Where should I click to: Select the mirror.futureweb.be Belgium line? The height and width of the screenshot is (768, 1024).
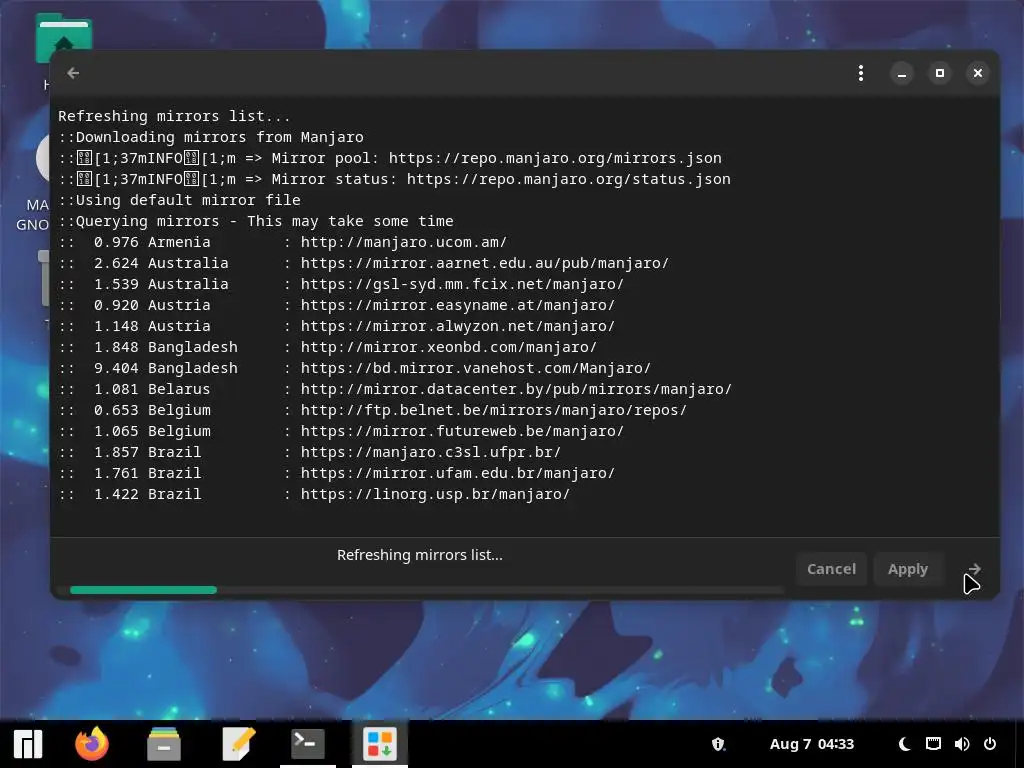click(x=341, y=431)
